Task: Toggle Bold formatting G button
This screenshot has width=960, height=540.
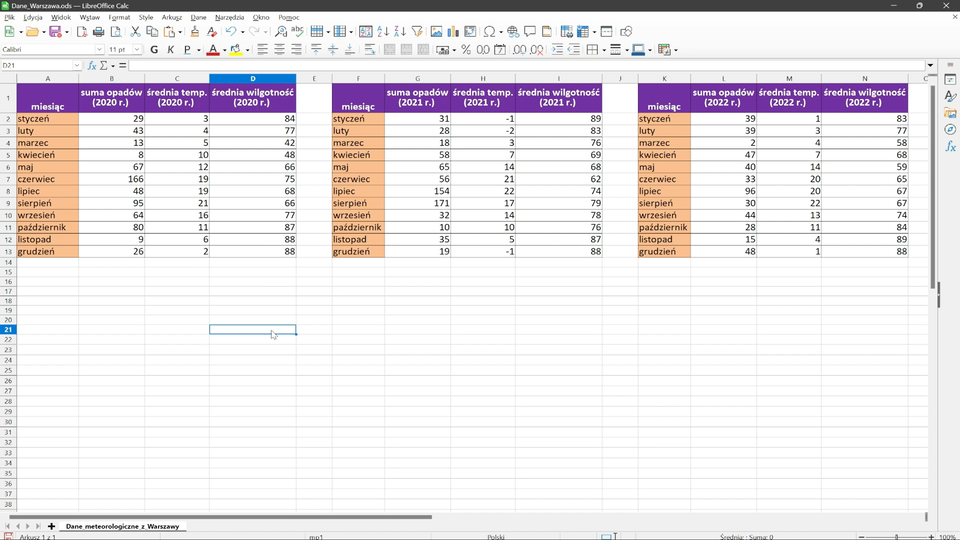Action: (x=154, y=49)
